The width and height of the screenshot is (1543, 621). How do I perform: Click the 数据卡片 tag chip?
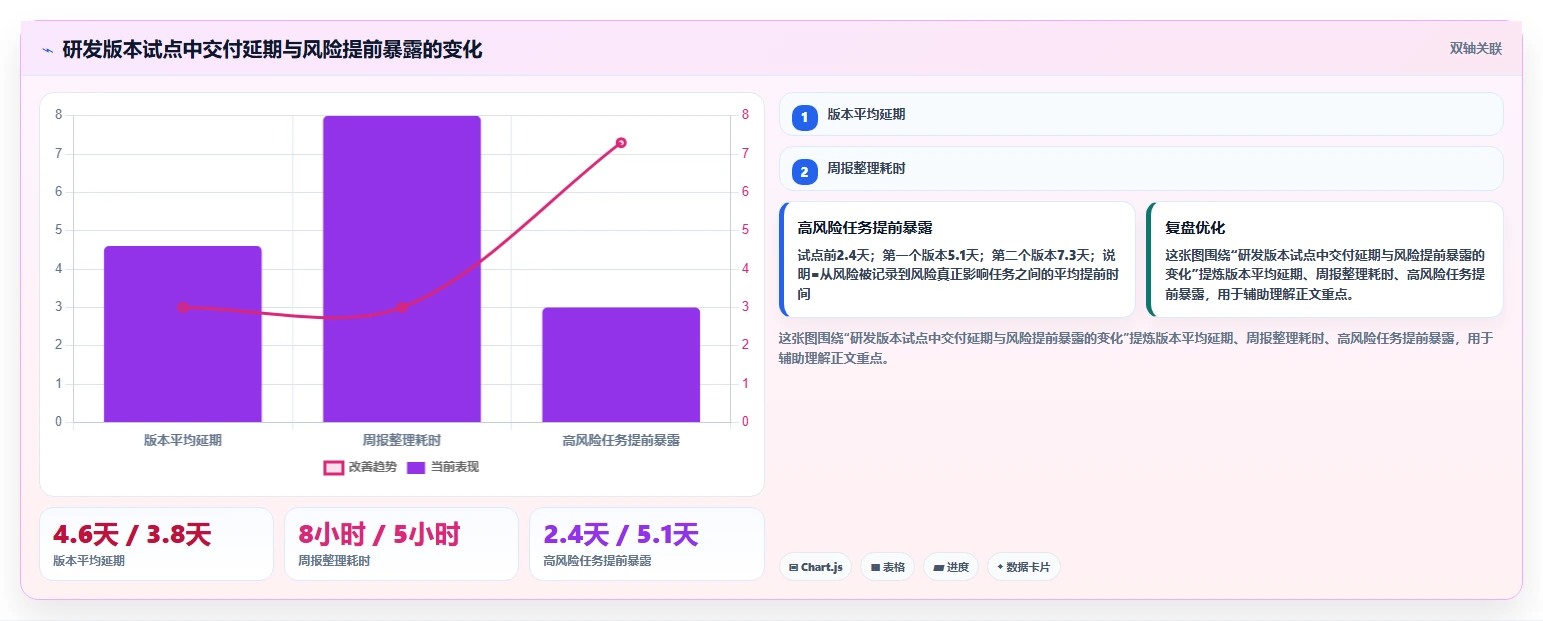point(1024,567)
